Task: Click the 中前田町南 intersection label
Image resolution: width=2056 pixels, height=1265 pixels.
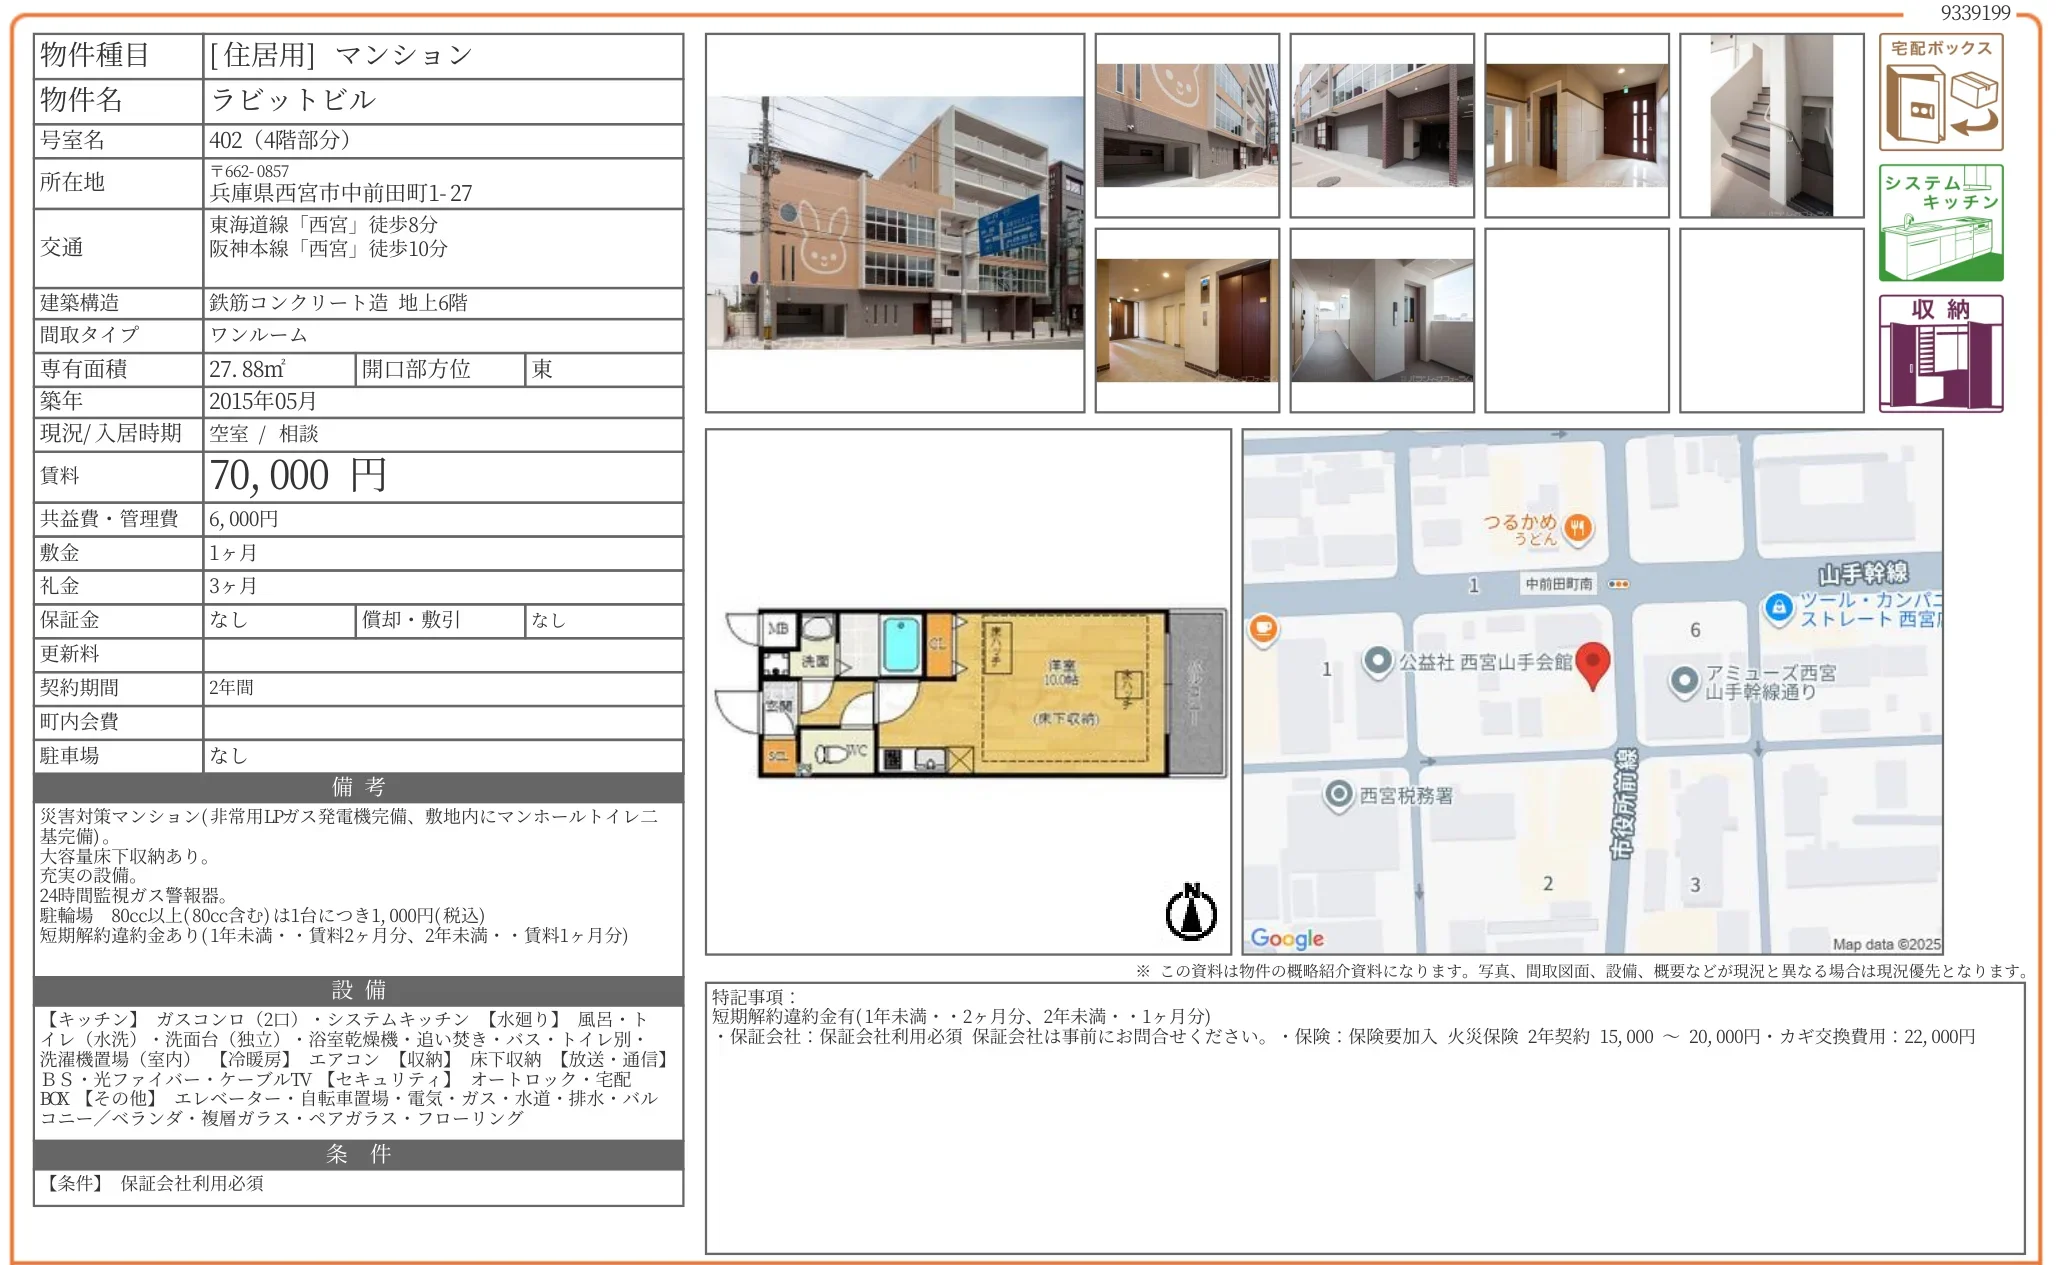Action: pos(1558,584)
